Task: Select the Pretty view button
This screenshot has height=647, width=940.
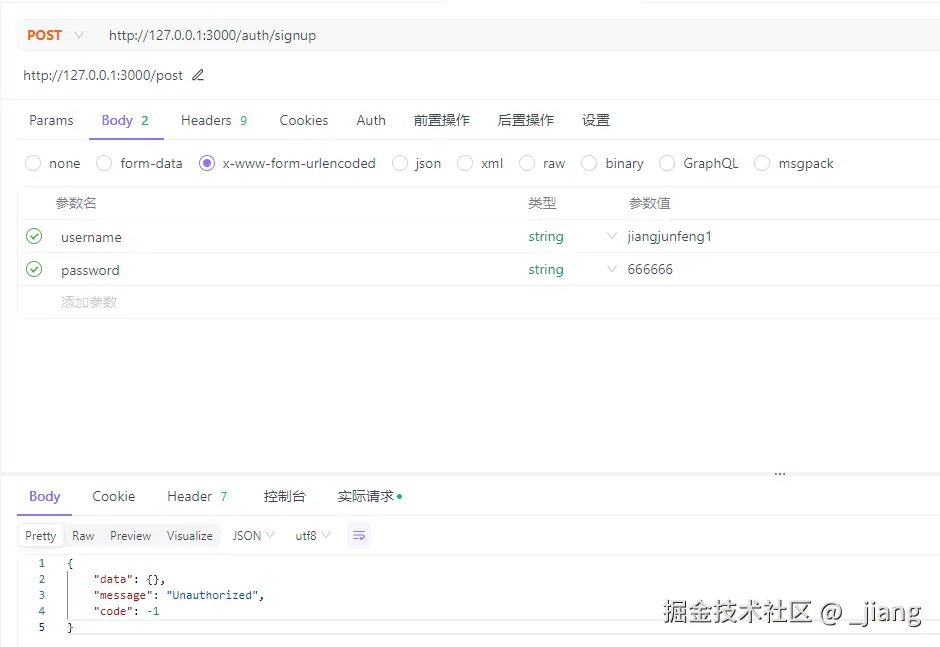Action: pos(41,535)
